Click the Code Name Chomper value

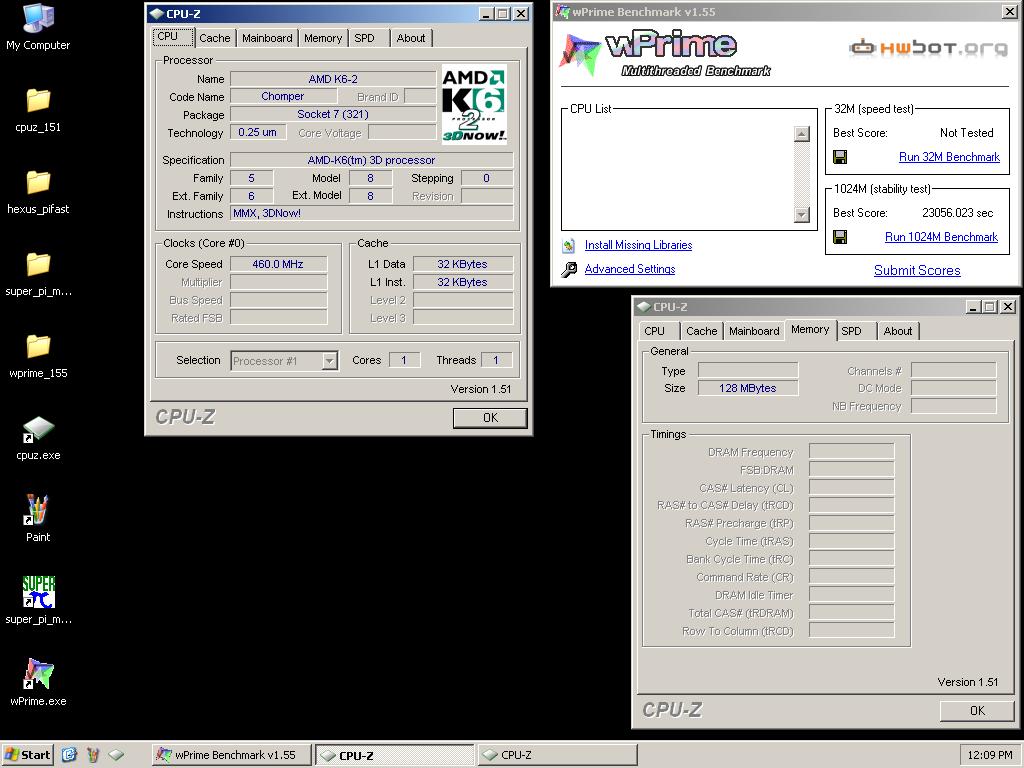pos(283,96)
